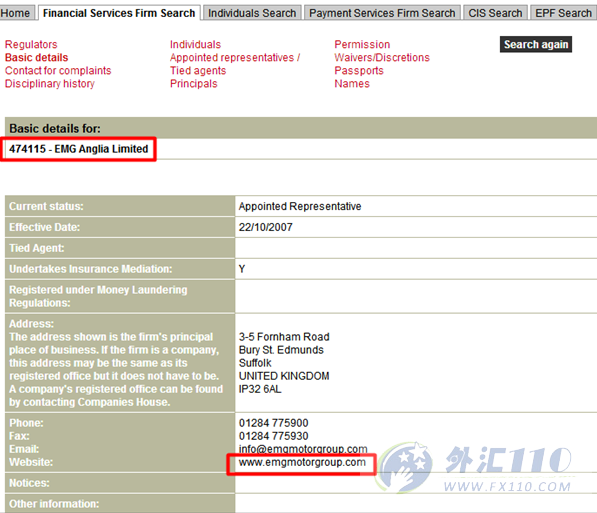Show Disciplinary history page
The image size is (597, 513).
[x=49, y=84]
